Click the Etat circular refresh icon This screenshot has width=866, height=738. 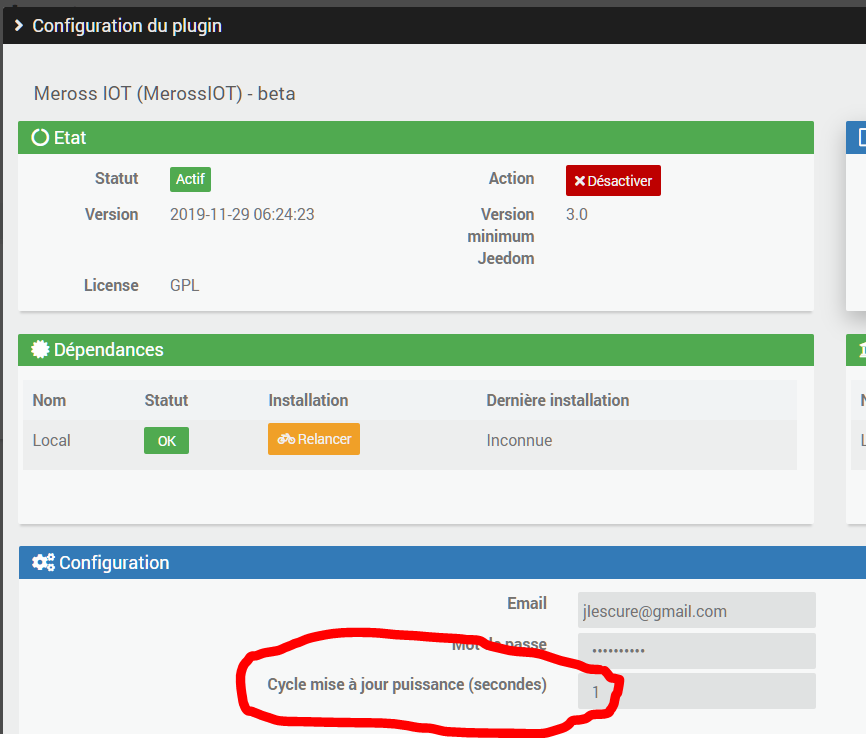point(40,138)
